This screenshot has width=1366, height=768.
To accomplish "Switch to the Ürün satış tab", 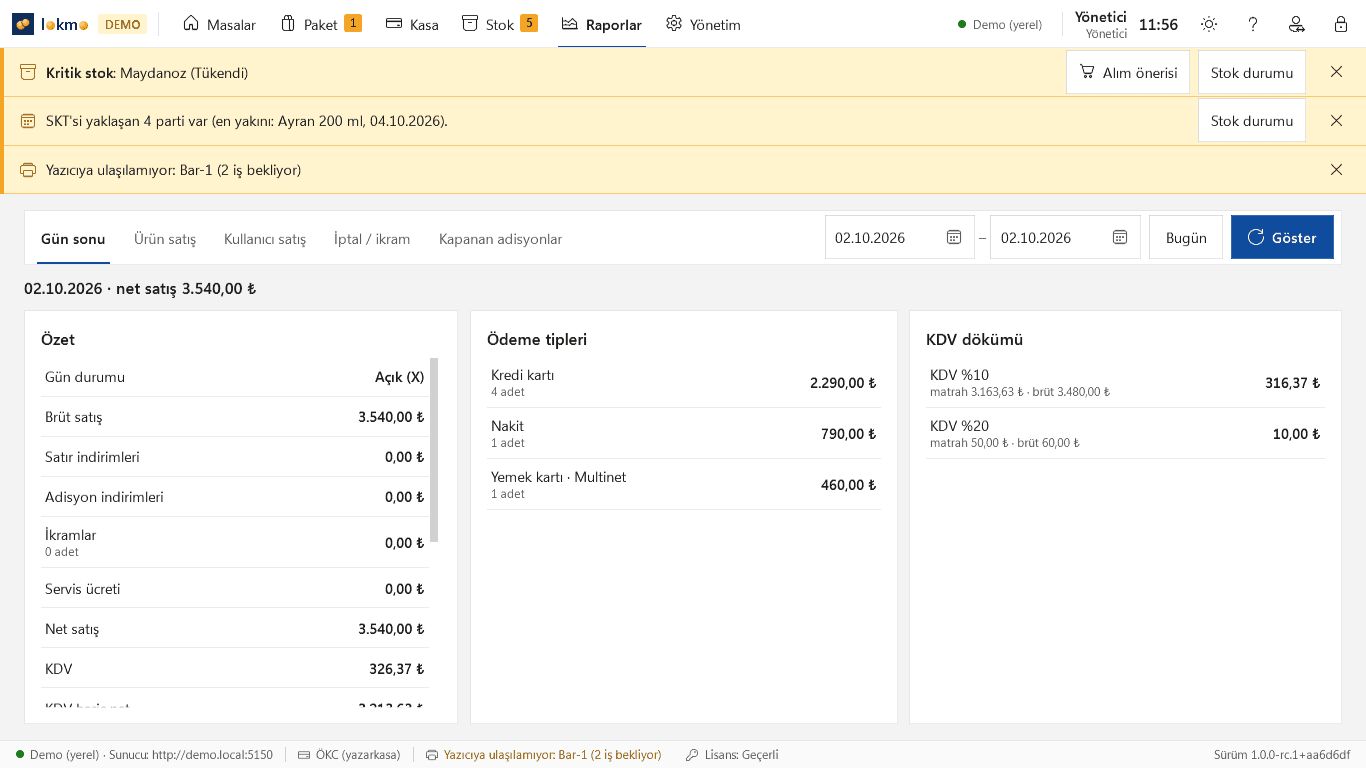I will tap(165, 239).
